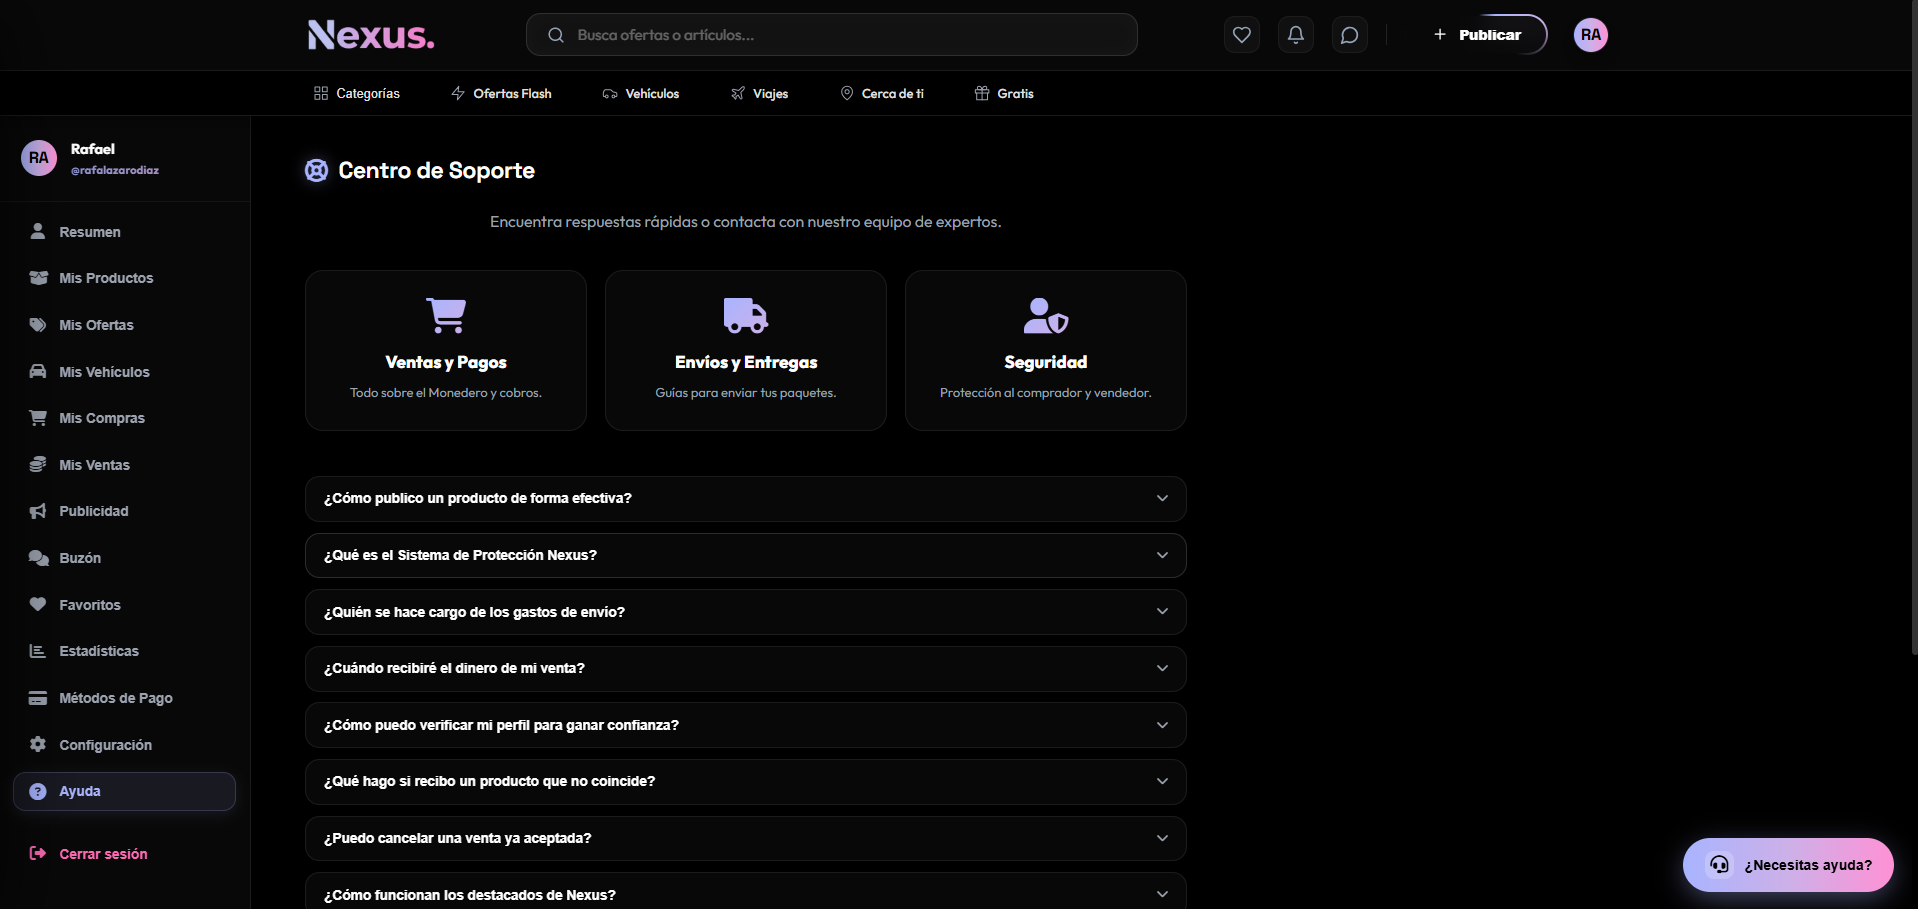Click 'Todo sobre el Monedero y cobros.' text

pos(446,393)
